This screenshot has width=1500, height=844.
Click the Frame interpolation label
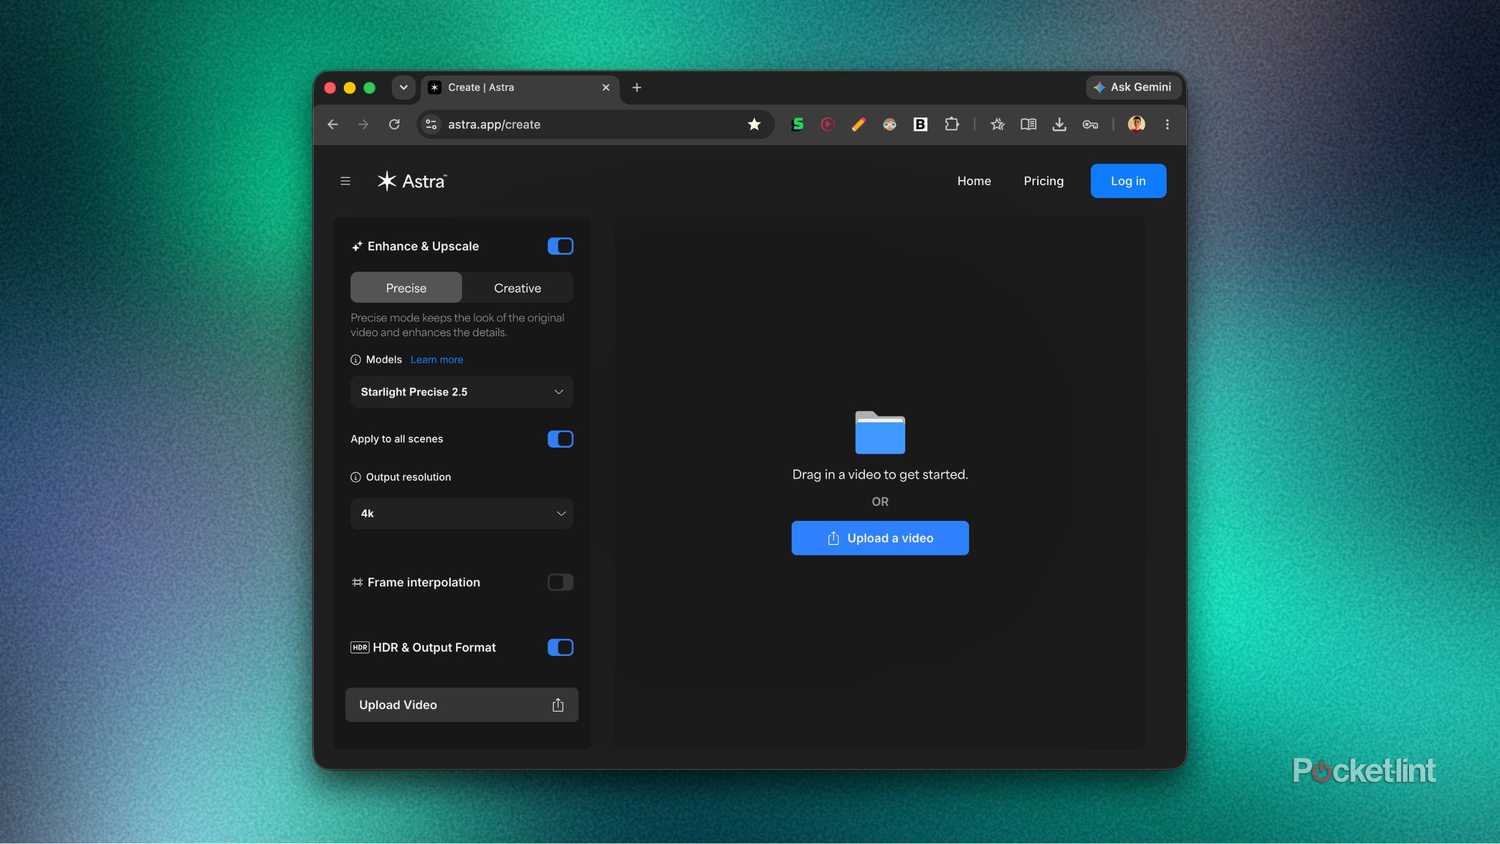click(424, 582)
